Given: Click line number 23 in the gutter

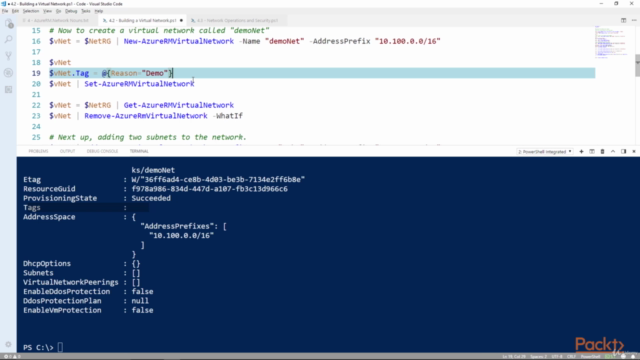Looking at the screenshot, I should 36,116.
